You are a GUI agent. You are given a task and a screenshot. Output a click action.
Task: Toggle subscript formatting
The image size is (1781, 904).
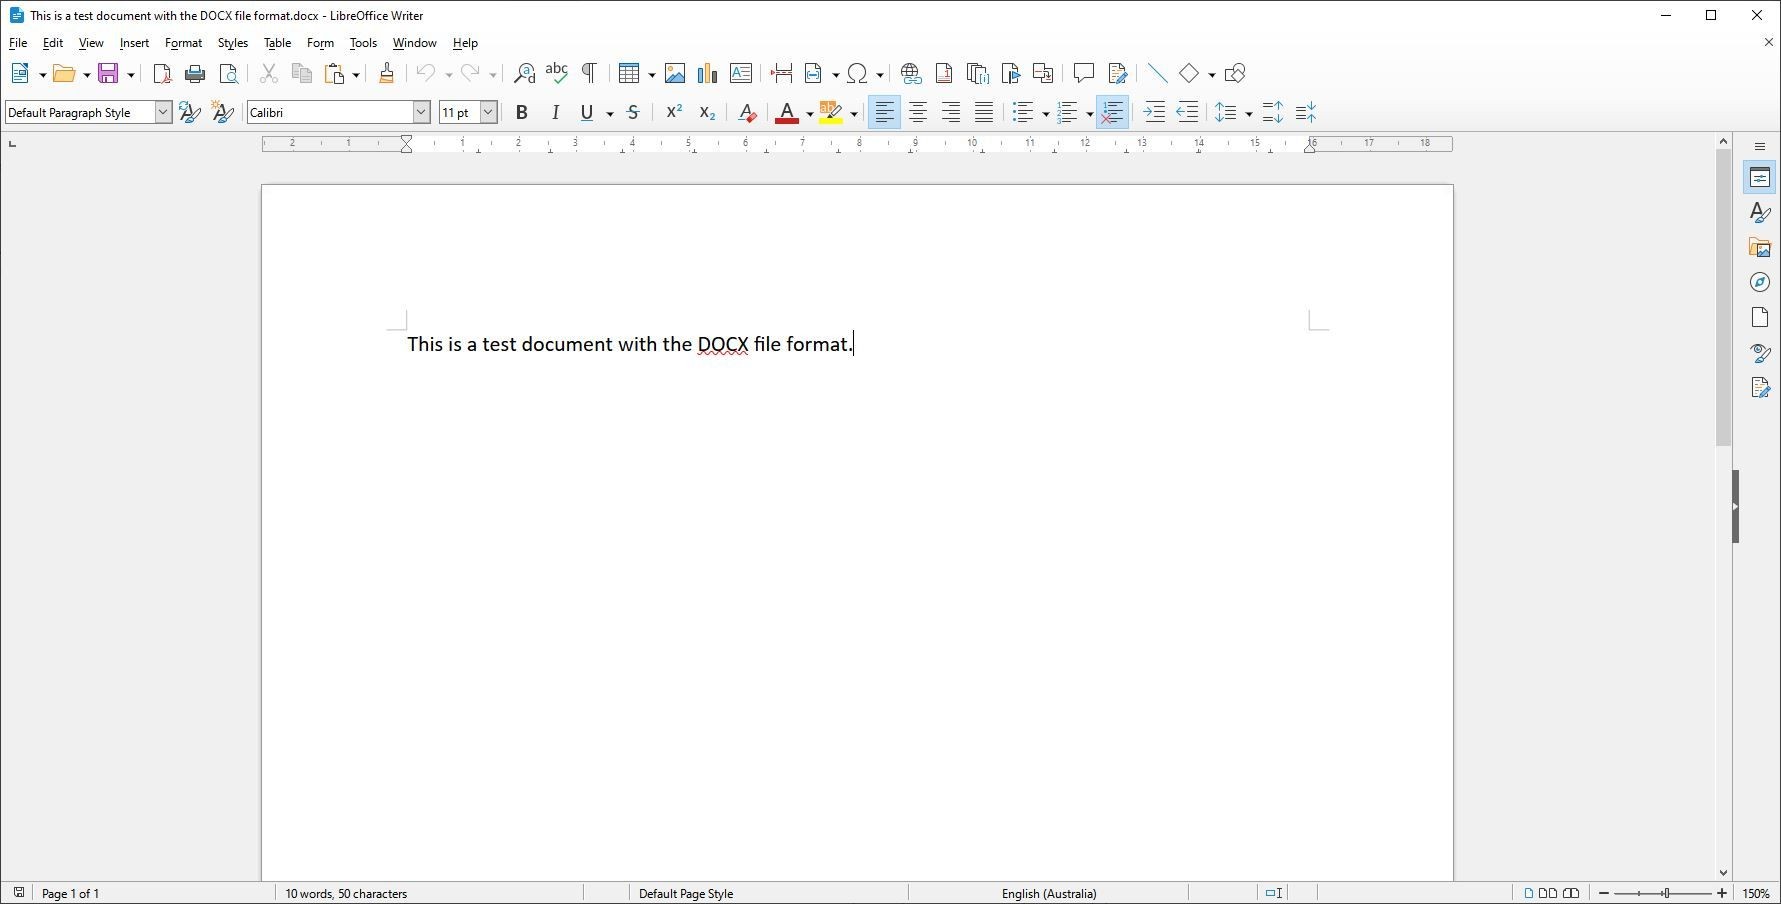tap(707, 112)
